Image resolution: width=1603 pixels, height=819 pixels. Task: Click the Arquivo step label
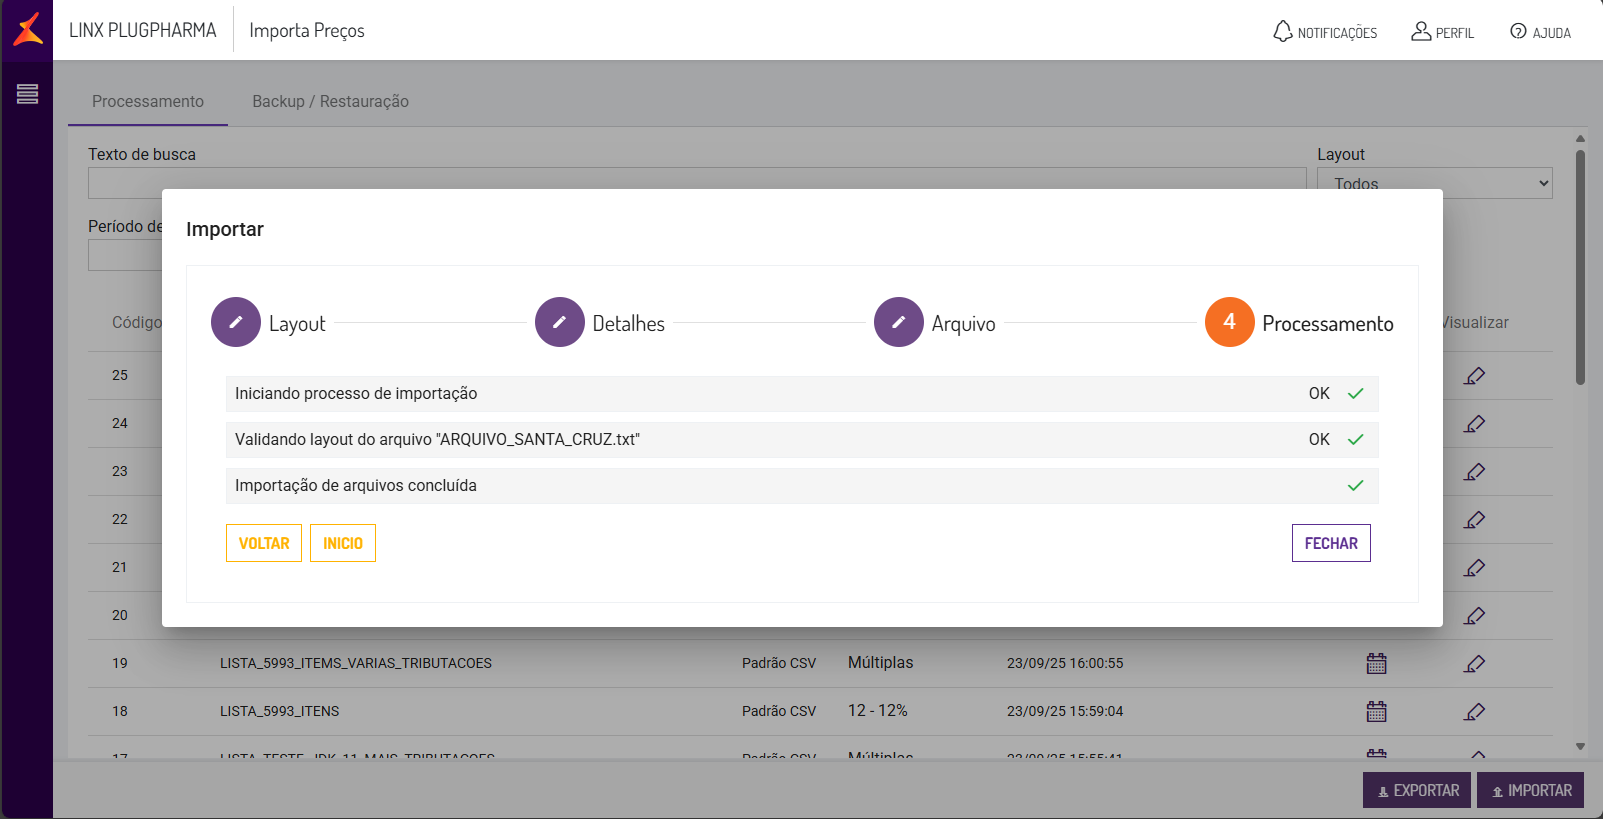tap(963, 323)
